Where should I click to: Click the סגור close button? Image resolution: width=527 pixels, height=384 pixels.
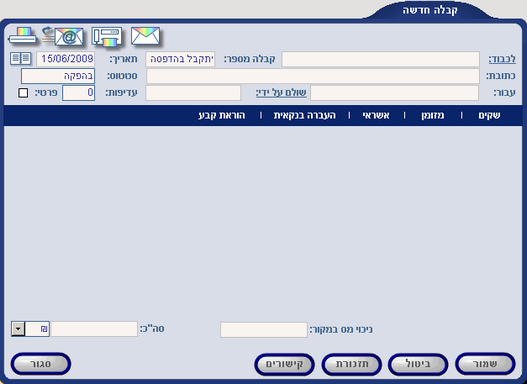pos(41,364)
